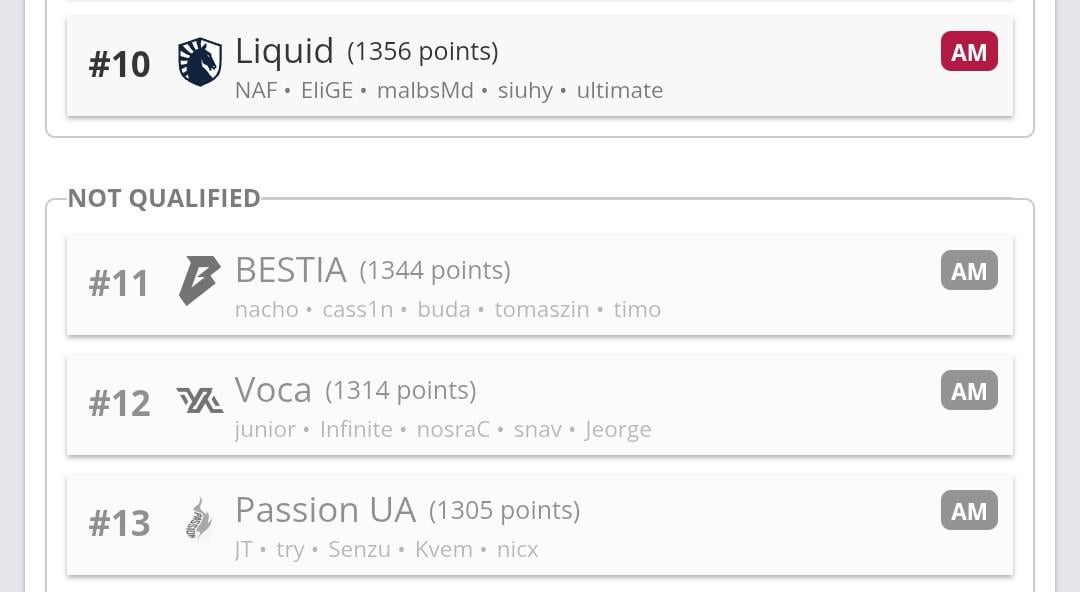Click the AM badge on Passion UA row
1080x592 pixels.
tap(968, 511)
